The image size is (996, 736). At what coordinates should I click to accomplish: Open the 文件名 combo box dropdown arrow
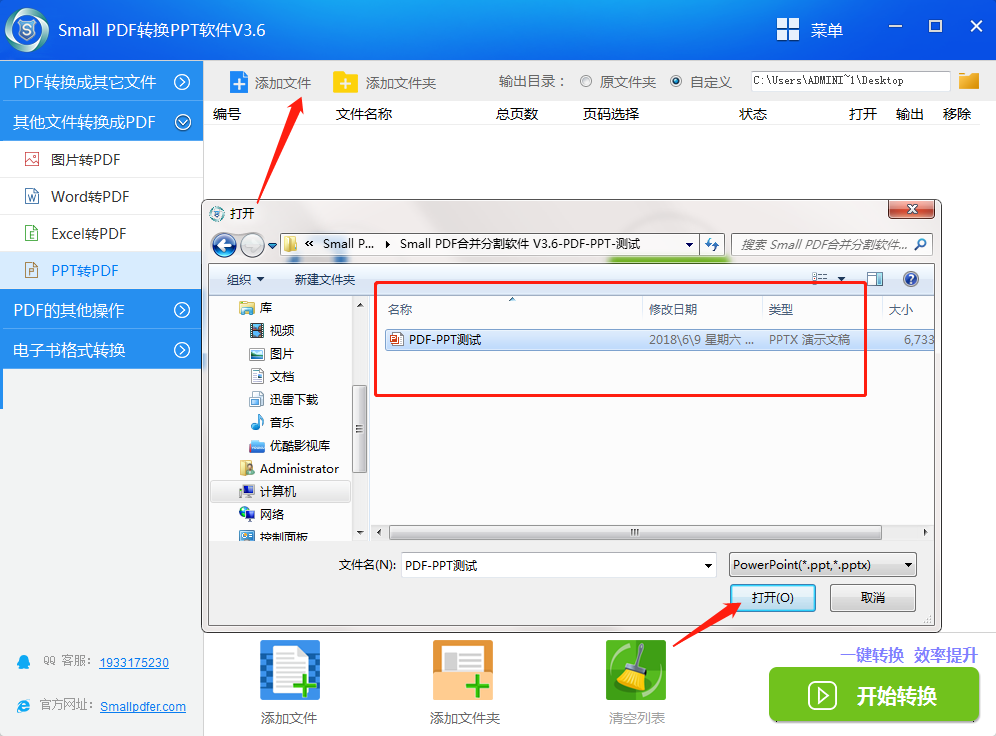pos(708,565)
